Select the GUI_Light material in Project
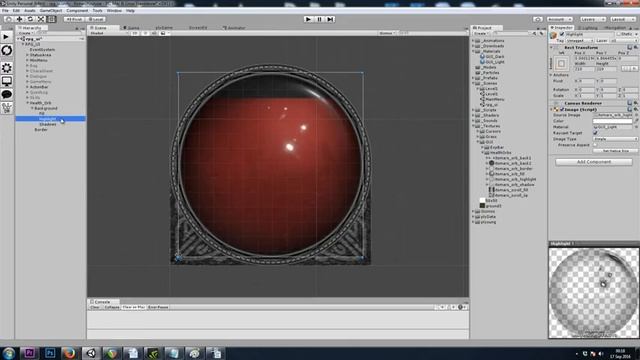This screenshot has width=640, height=360. [x=492, y=62]
